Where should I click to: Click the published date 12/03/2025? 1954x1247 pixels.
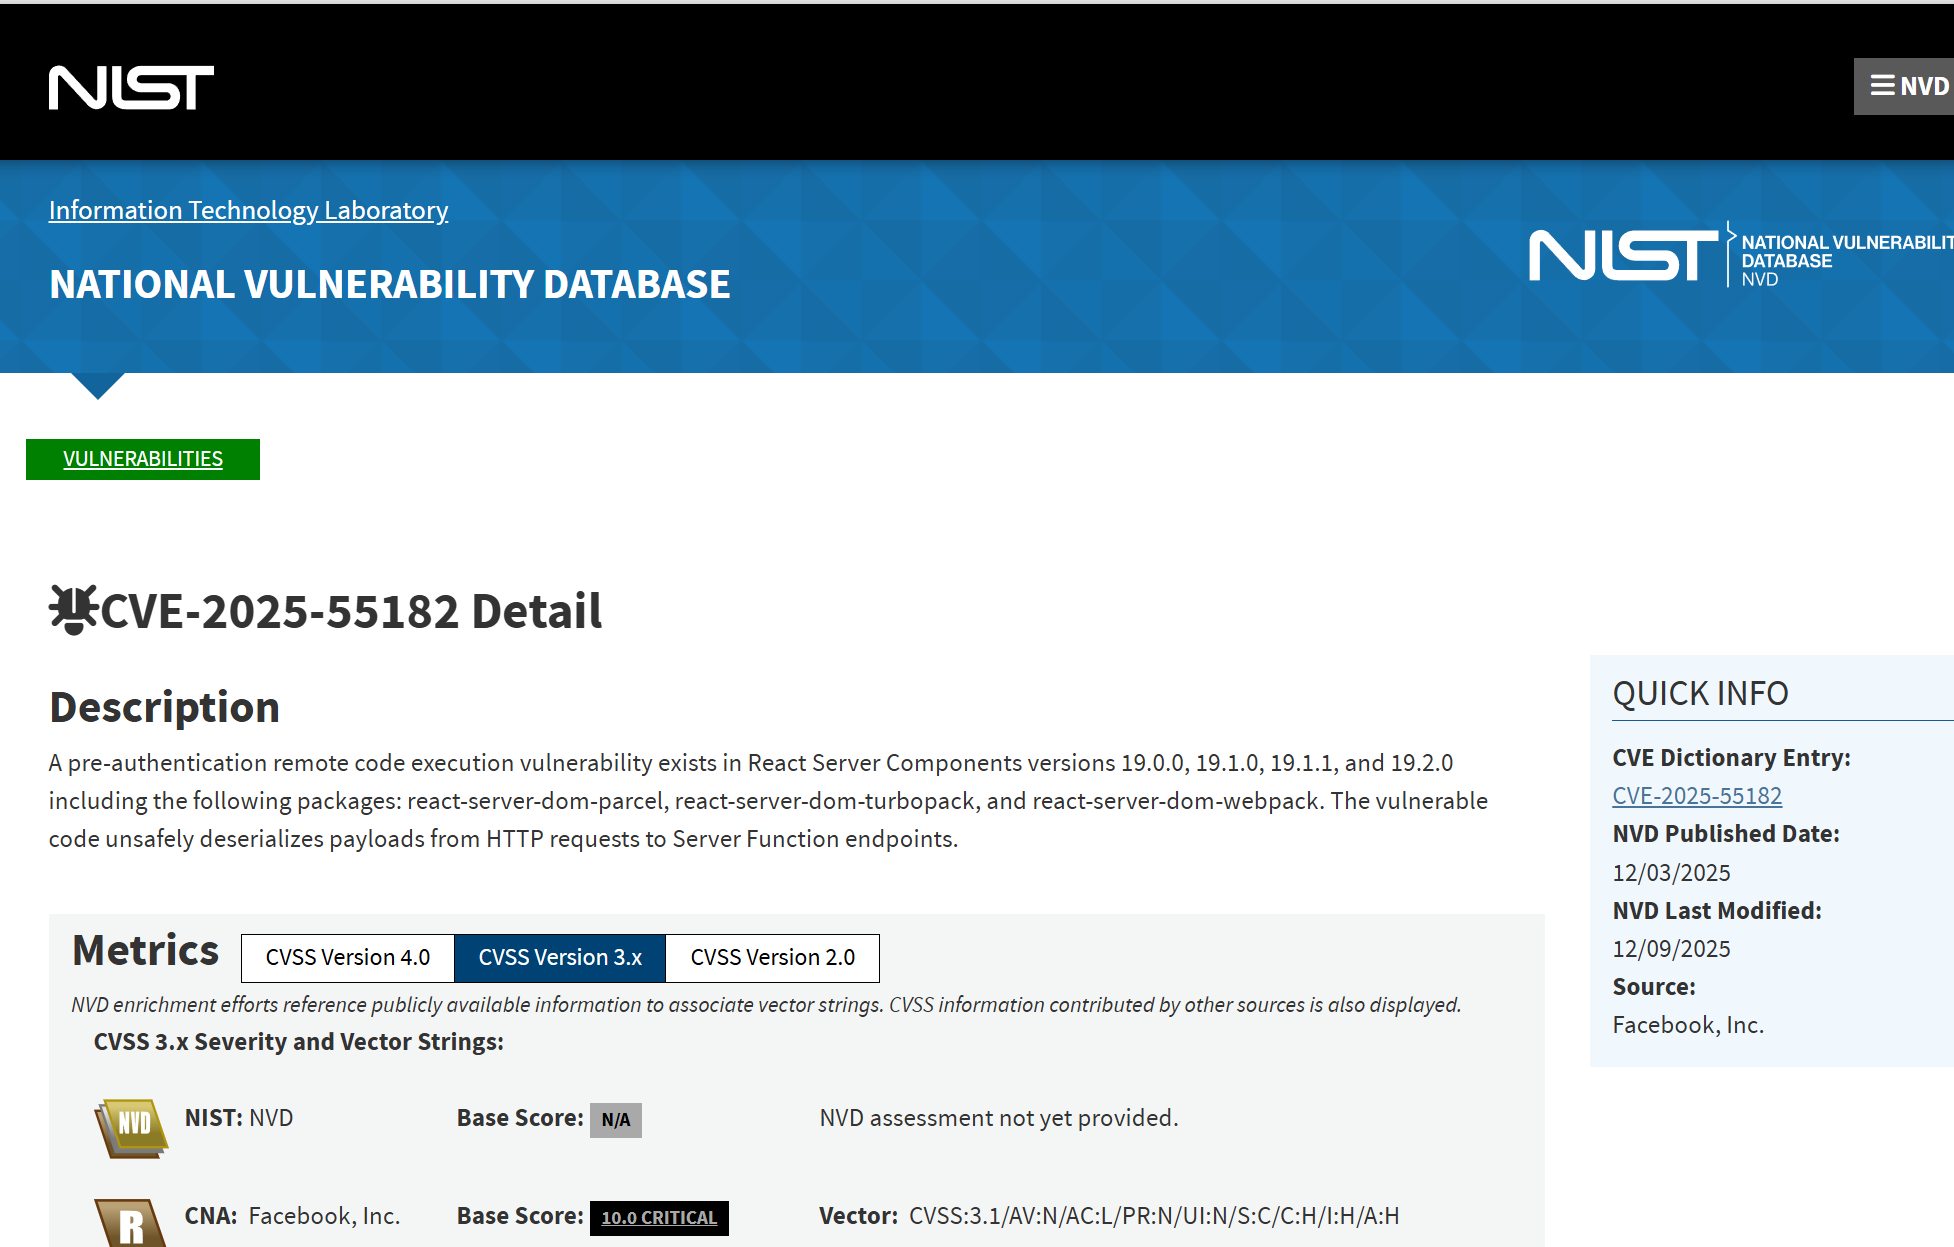click(1671, 873)
